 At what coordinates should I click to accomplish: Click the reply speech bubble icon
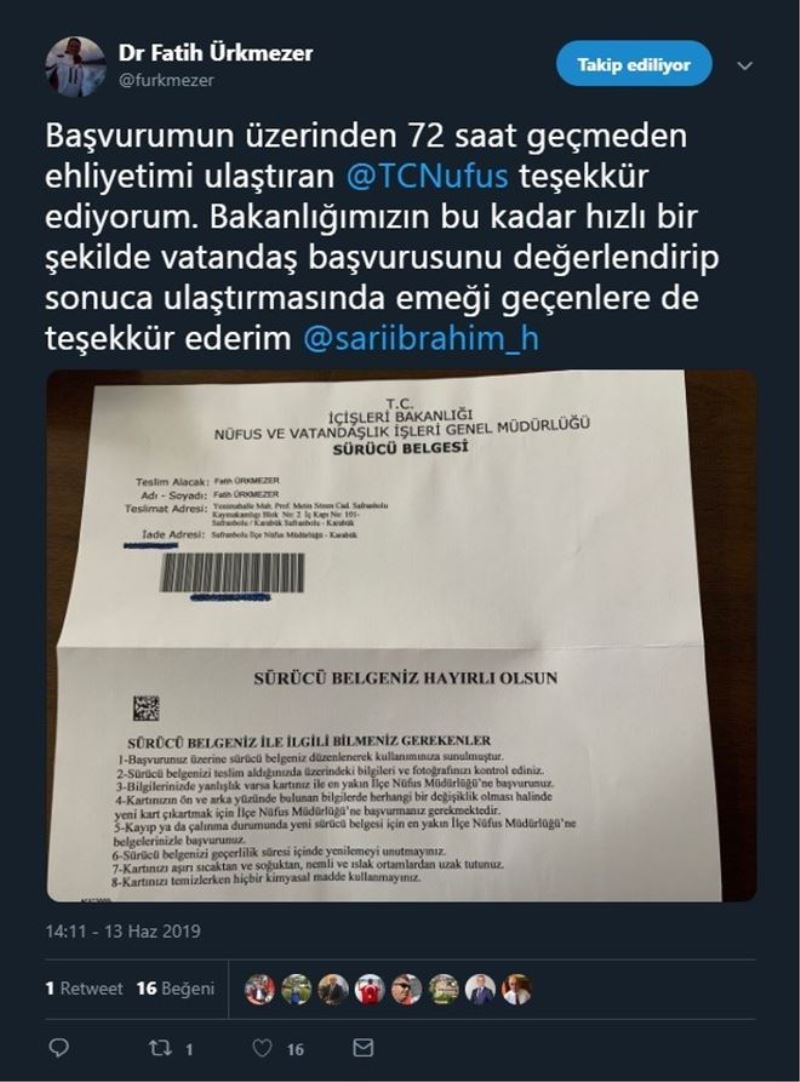(59, 1048)
